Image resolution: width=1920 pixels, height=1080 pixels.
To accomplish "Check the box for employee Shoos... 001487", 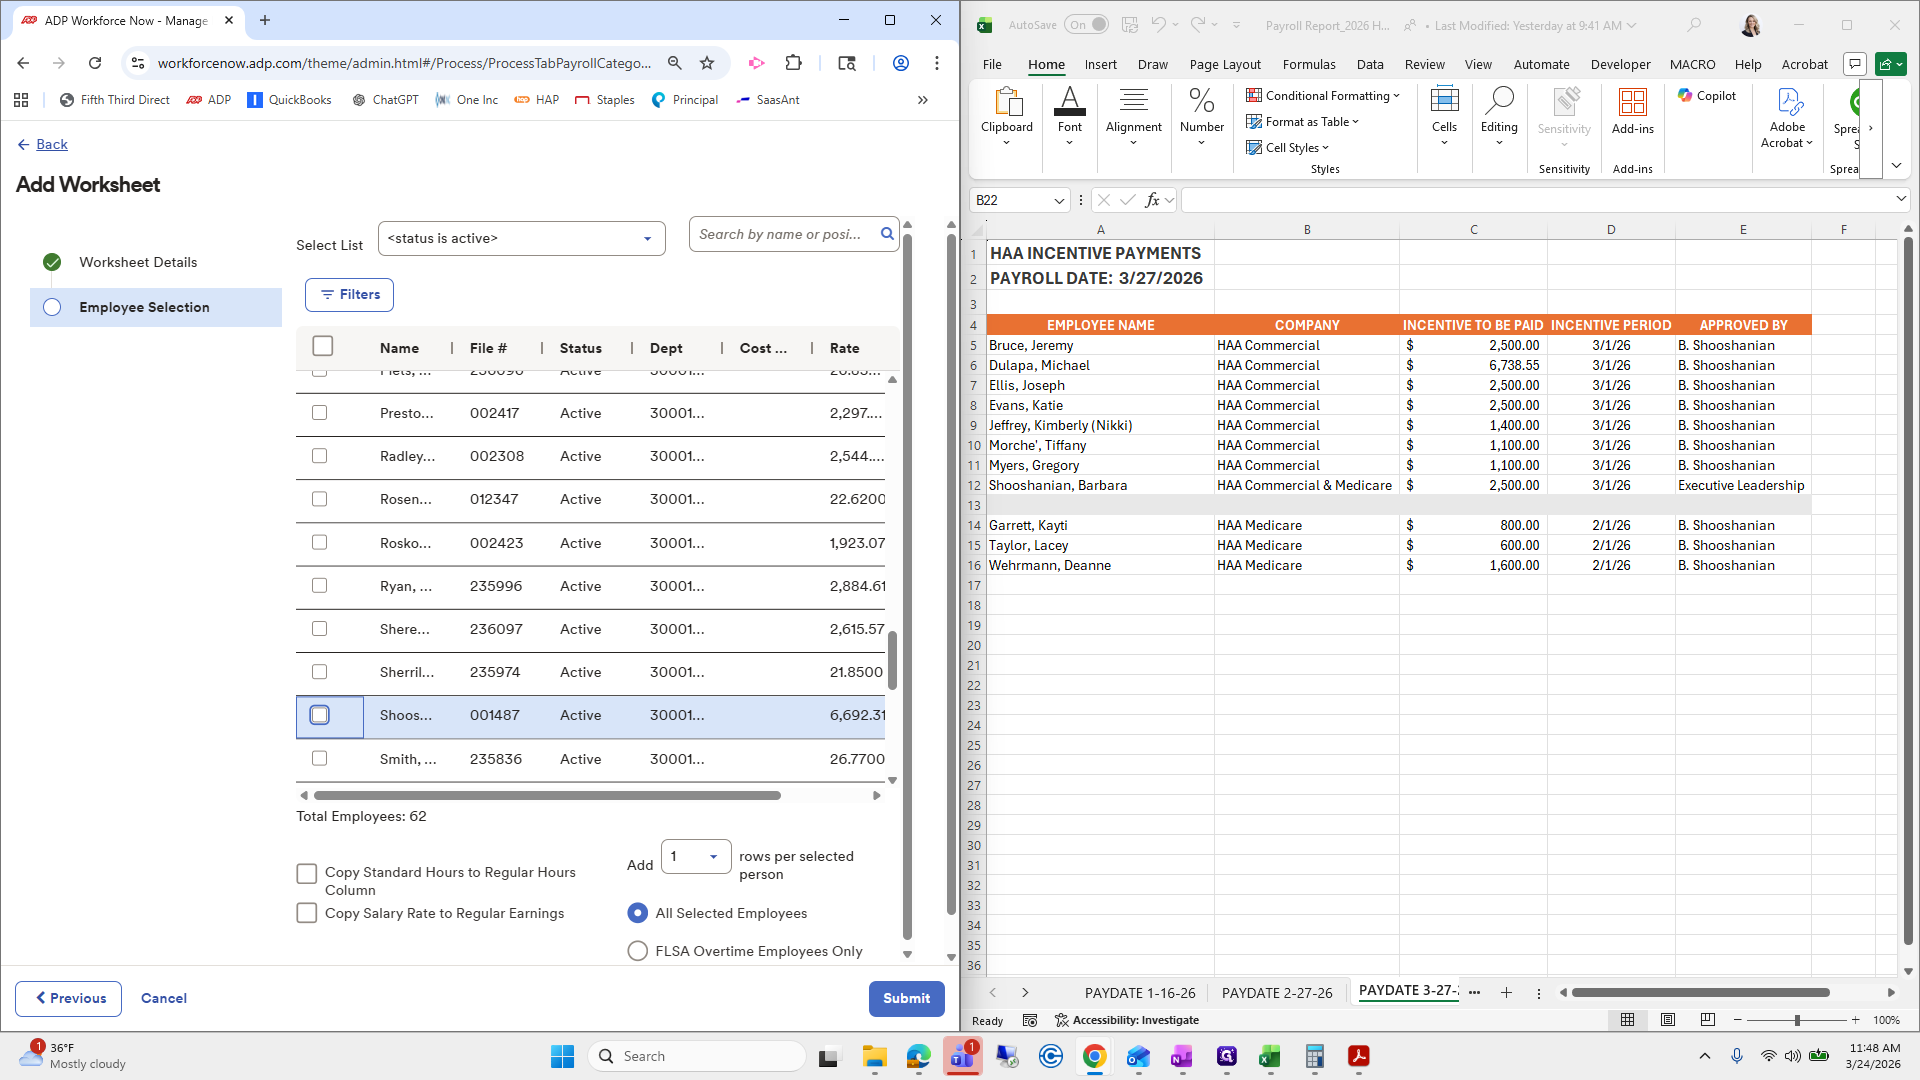I will (320, 715).
